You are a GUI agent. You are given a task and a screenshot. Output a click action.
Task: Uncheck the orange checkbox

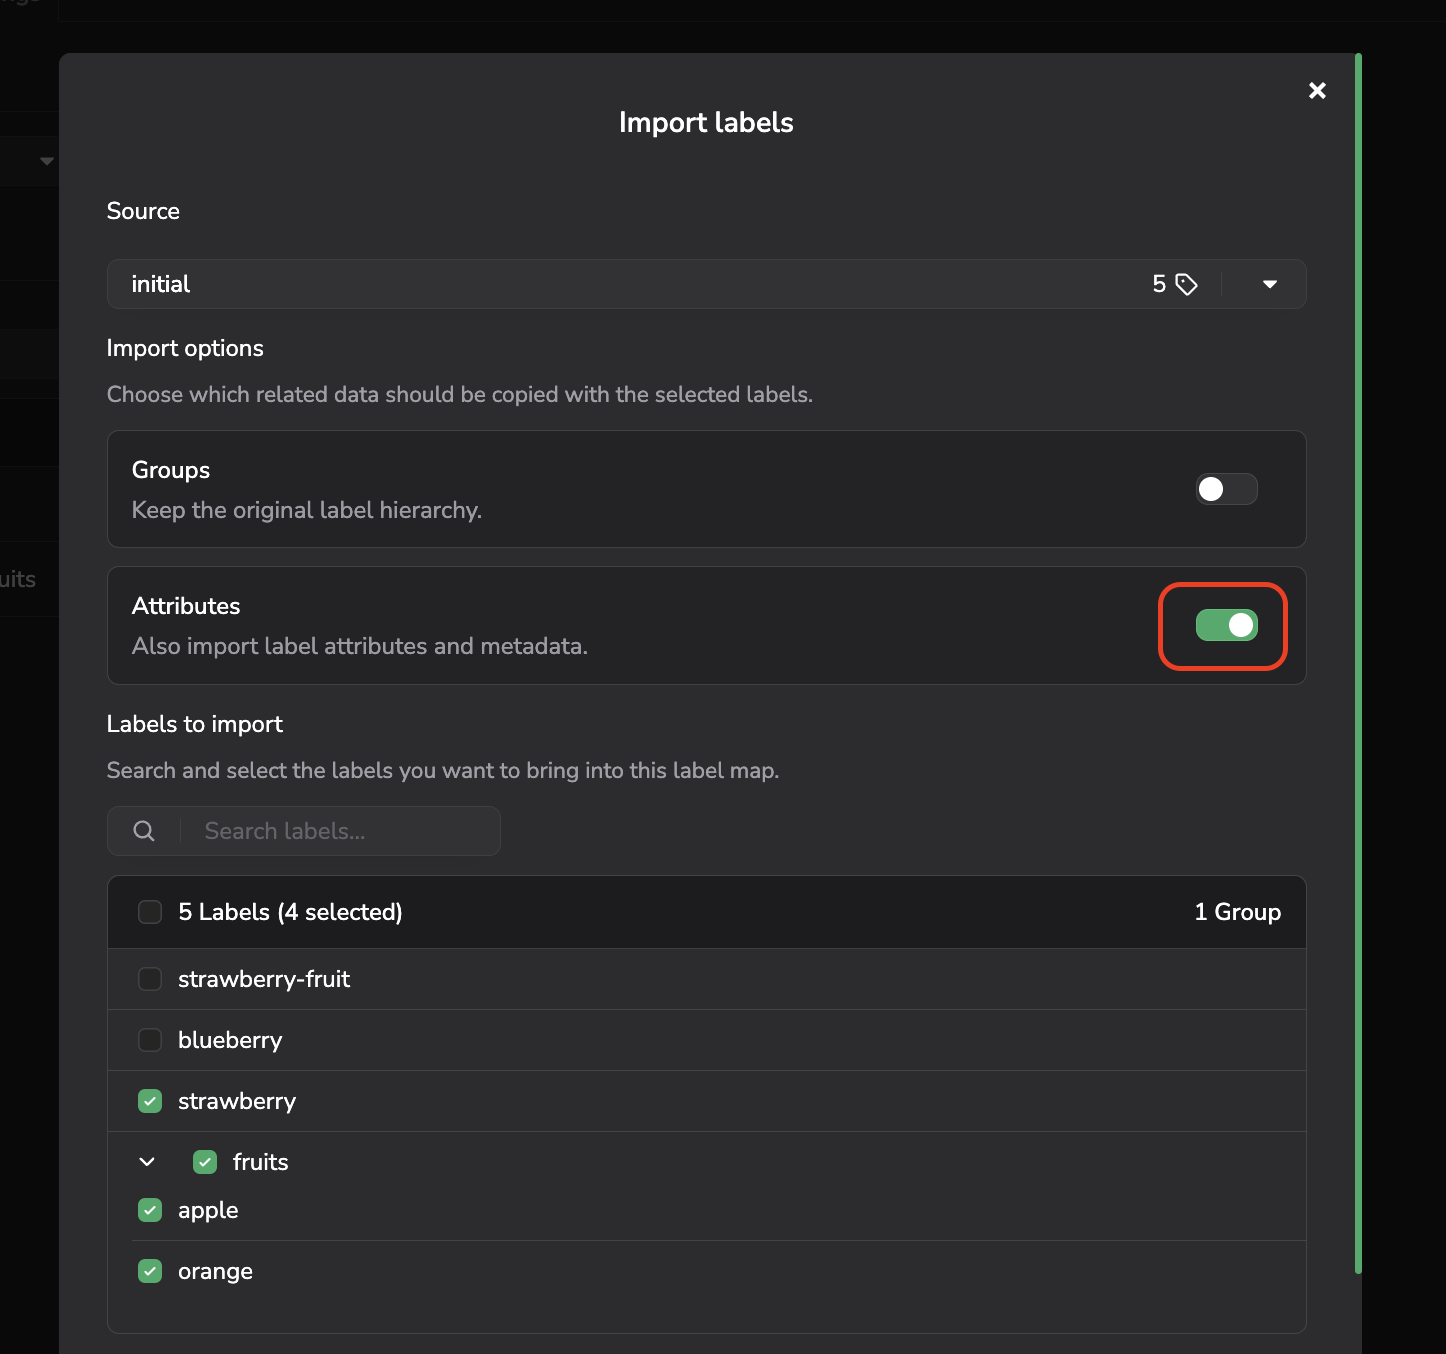coord(150,1271)
